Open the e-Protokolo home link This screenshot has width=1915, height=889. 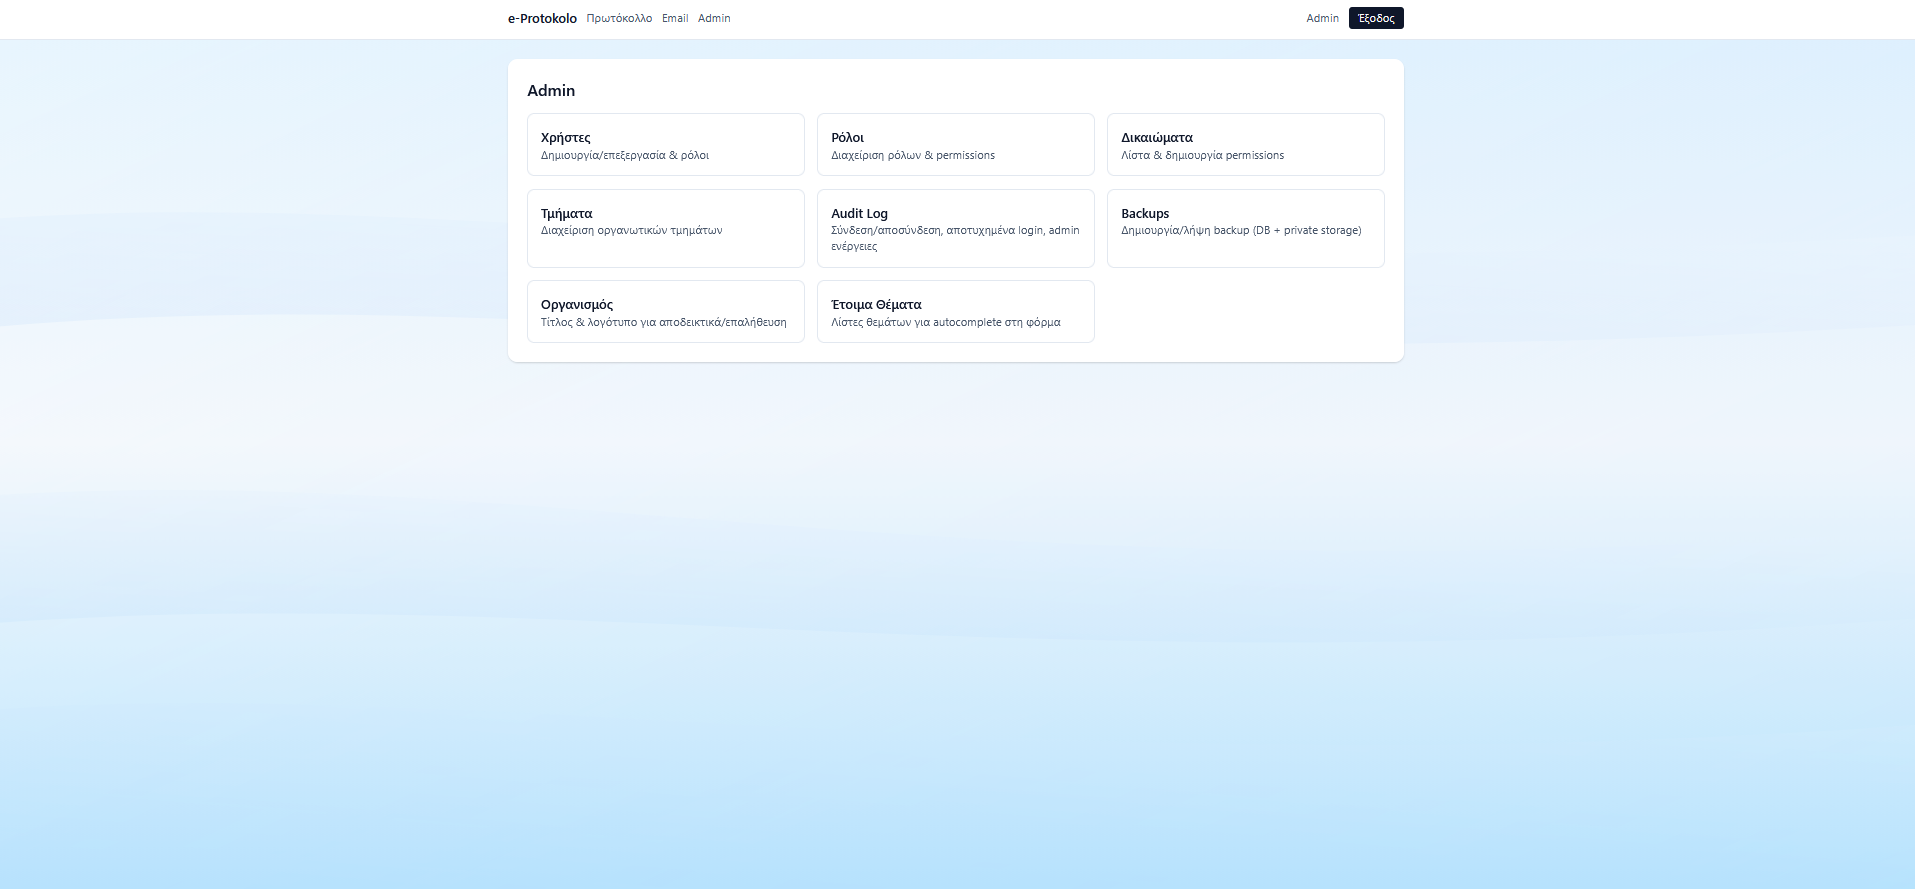tap(542, 18)
